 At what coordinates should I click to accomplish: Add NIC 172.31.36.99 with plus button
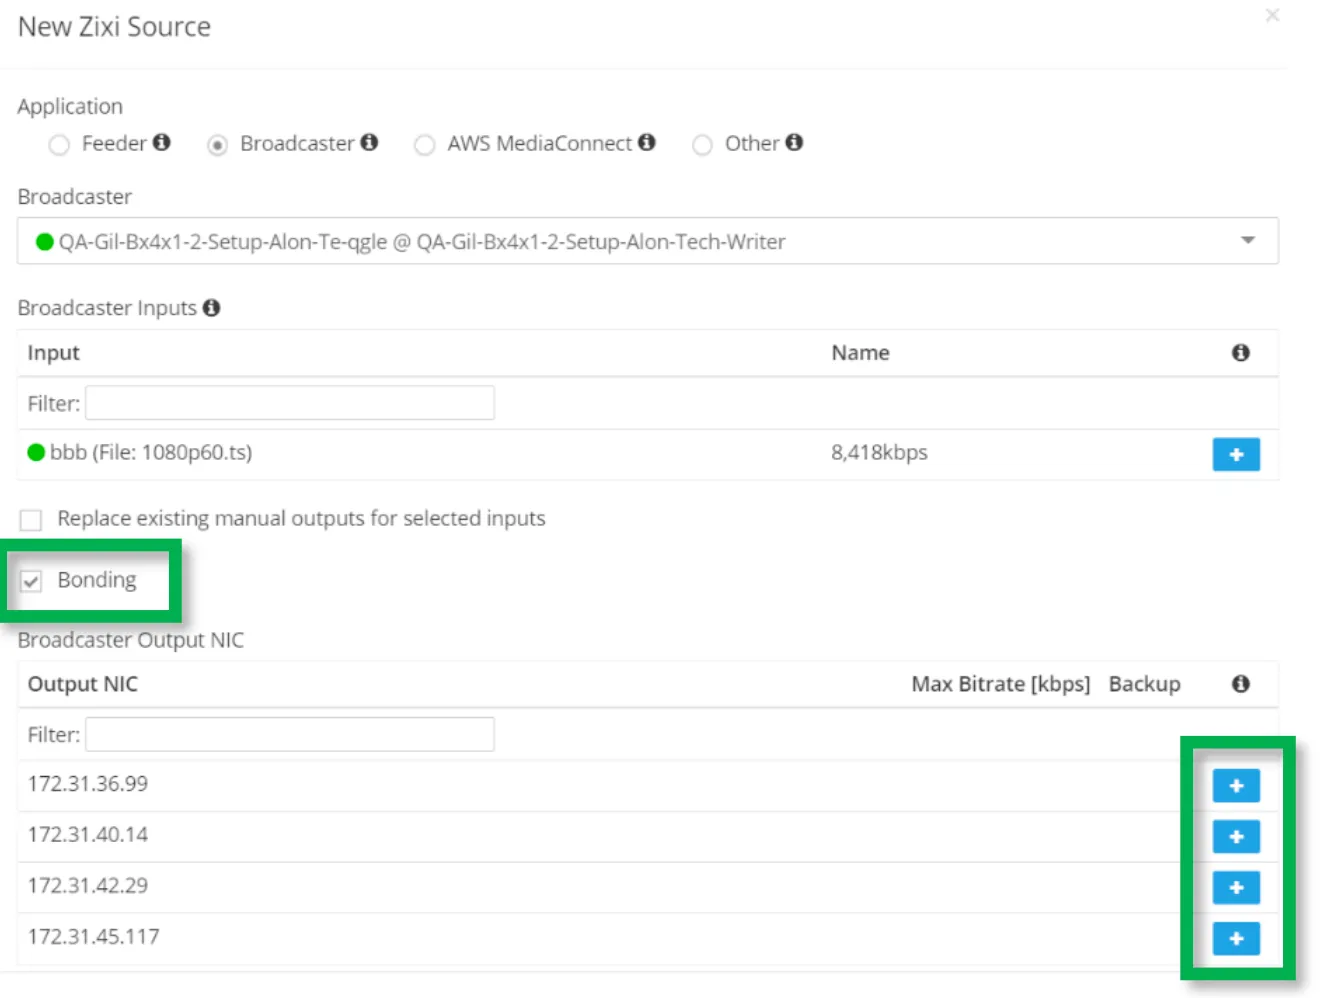click(1236, 785)
